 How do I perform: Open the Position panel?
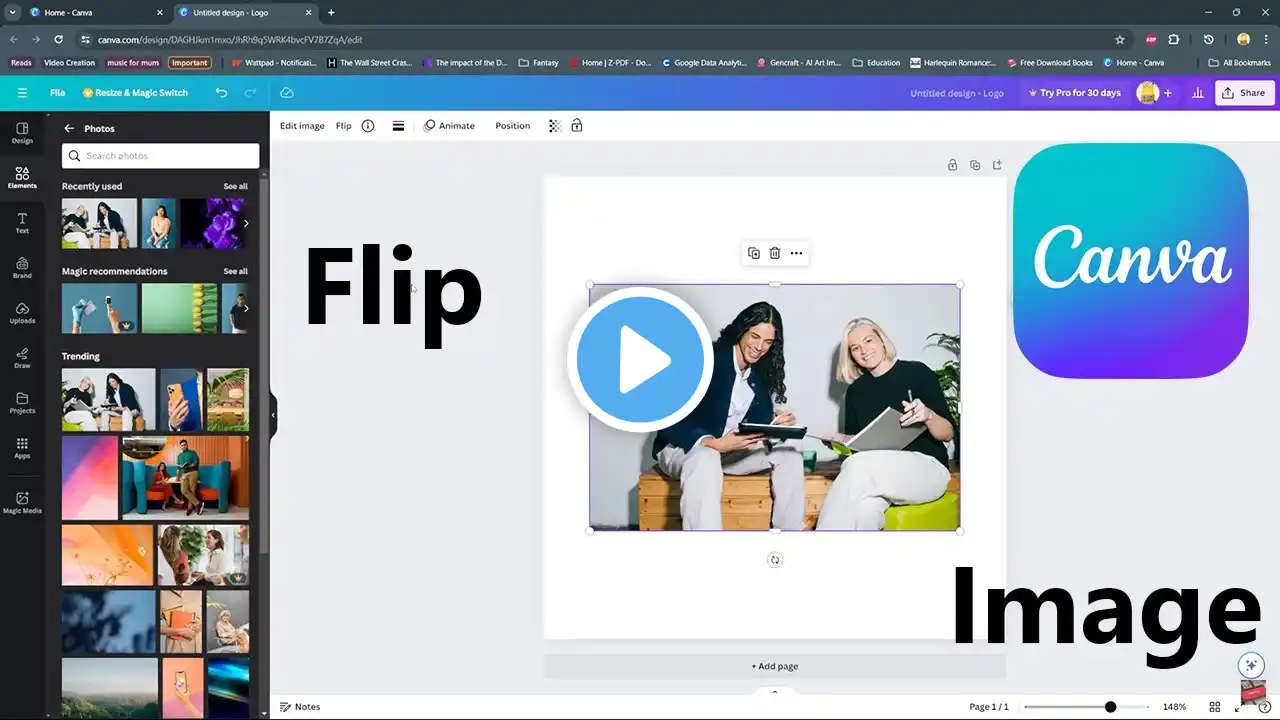513,126
